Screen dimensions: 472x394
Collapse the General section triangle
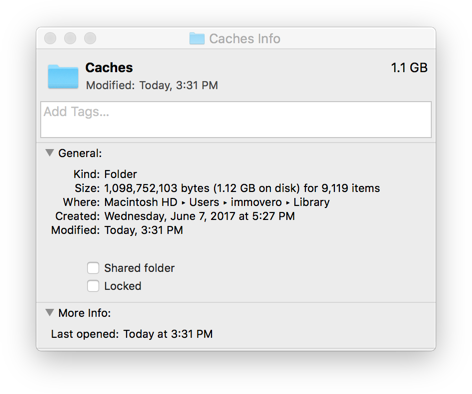pyautogui.click(x=50, y=153)
